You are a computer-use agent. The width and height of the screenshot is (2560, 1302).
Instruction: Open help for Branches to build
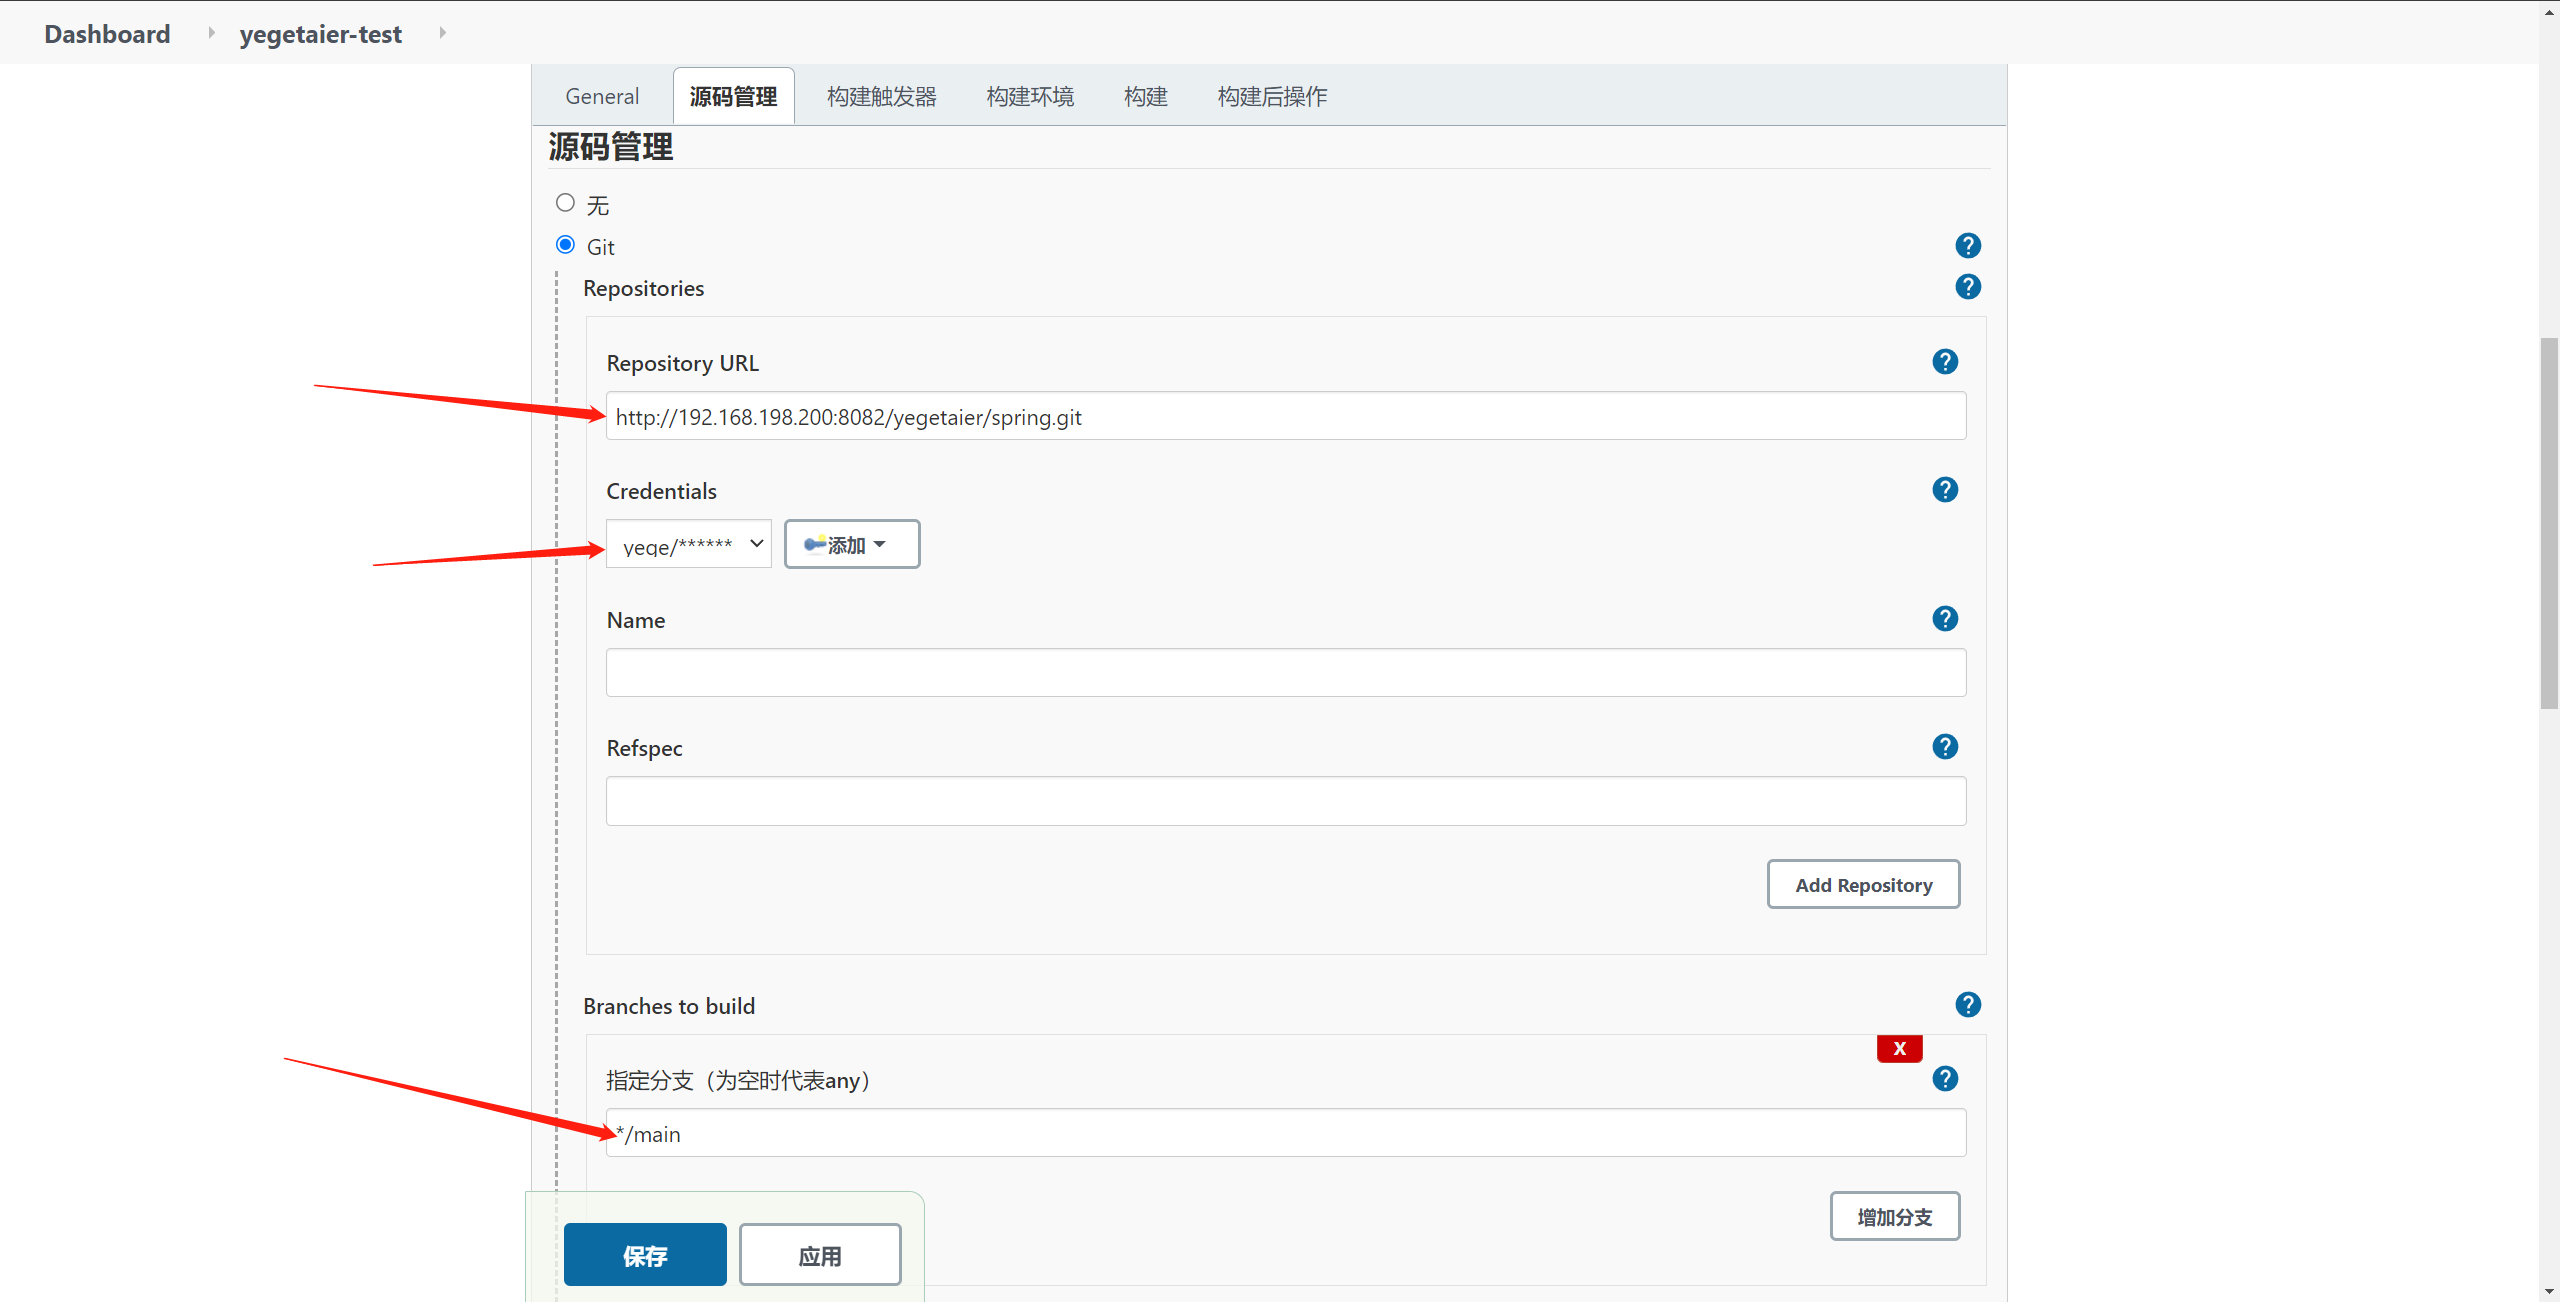1967,1005
